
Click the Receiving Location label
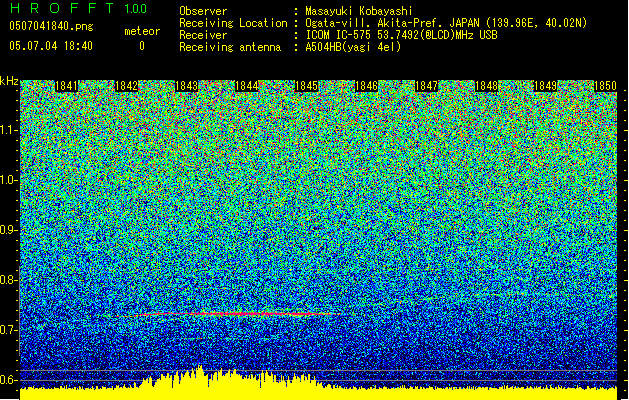233,23
